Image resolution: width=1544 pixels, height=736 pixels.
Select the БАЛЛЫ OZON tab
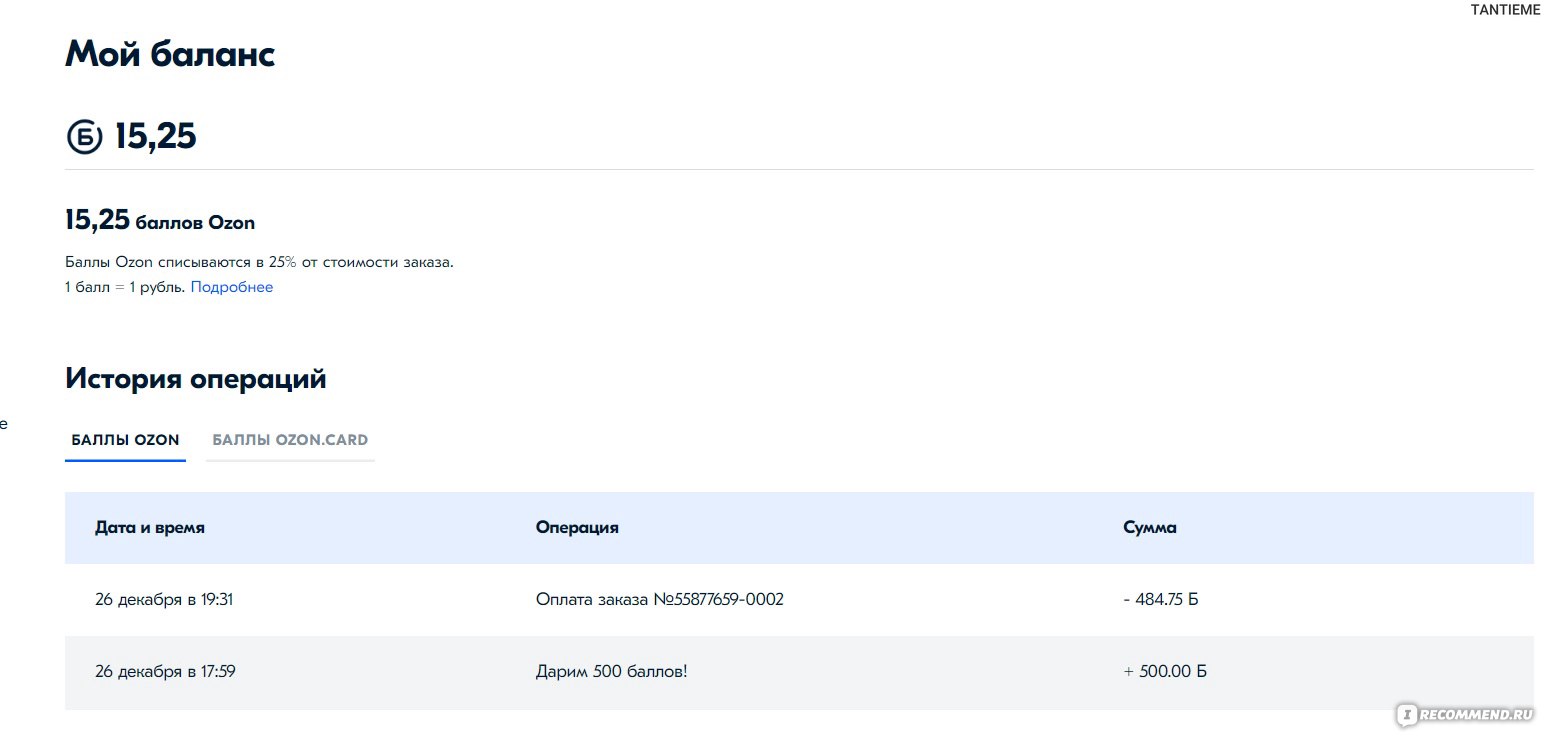point(125,440)
